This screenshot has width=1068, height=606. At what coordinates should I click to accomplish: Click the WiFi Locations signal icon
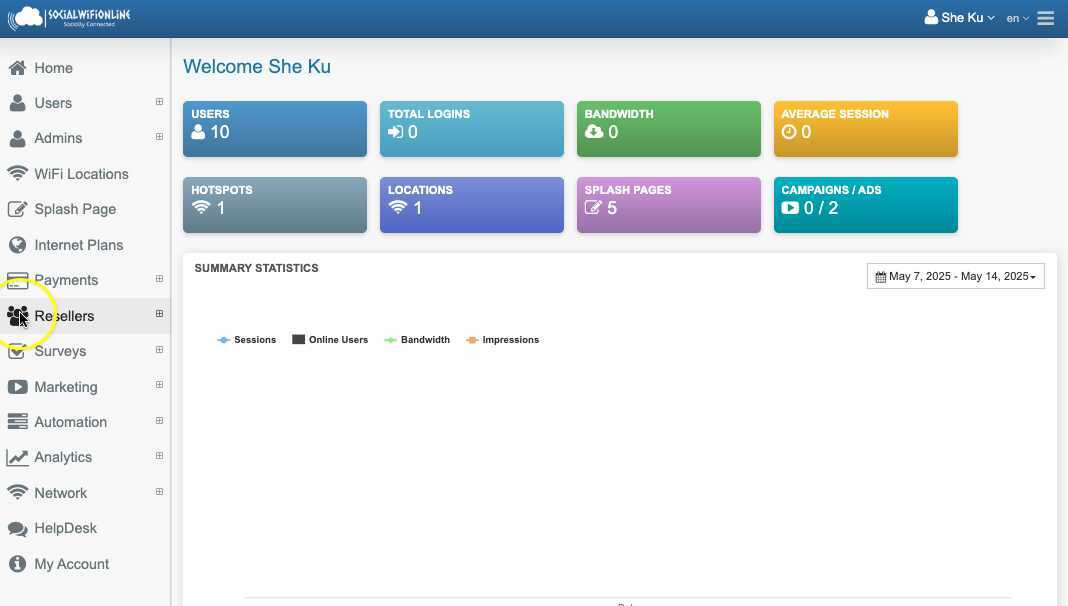click(x=17, y=173)
